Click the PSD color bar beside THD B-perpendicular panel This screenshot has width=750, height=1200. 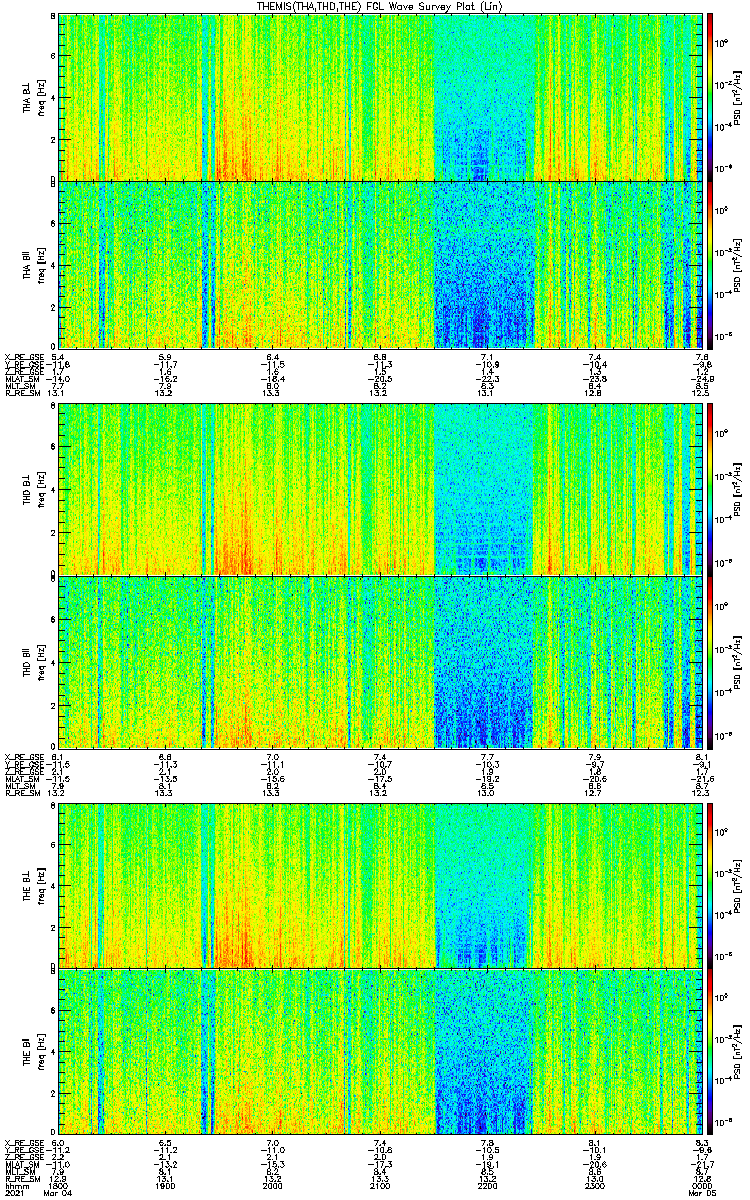(x=710, y=489)
